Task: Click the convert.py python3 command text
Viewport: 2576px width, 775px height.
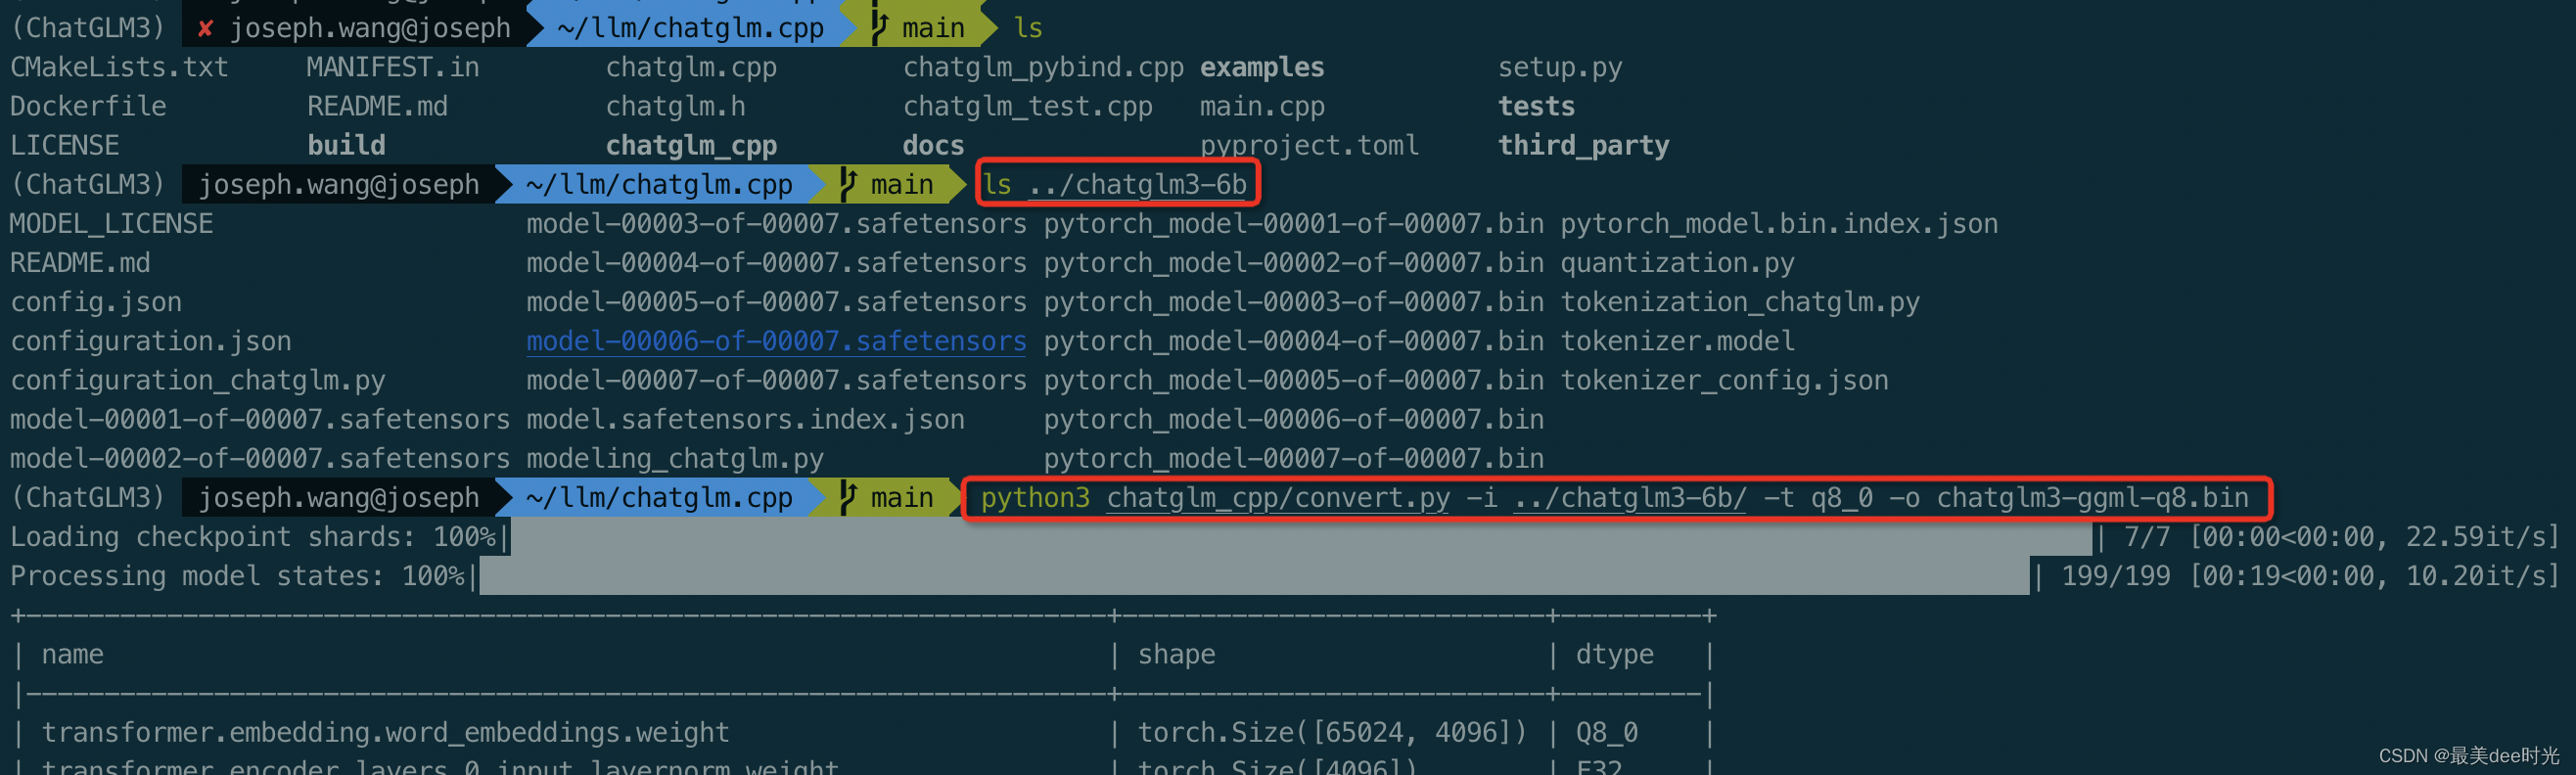Action: (x=1614, y=498)
